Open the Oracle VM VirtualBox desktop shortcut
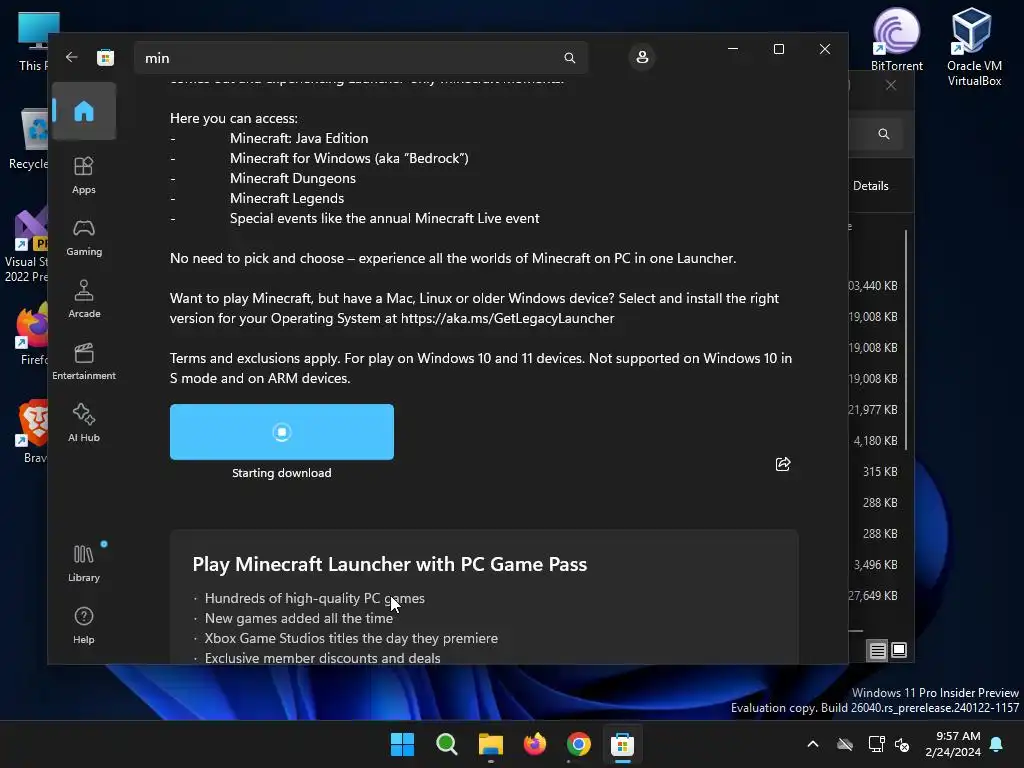 tap(974, 47)
